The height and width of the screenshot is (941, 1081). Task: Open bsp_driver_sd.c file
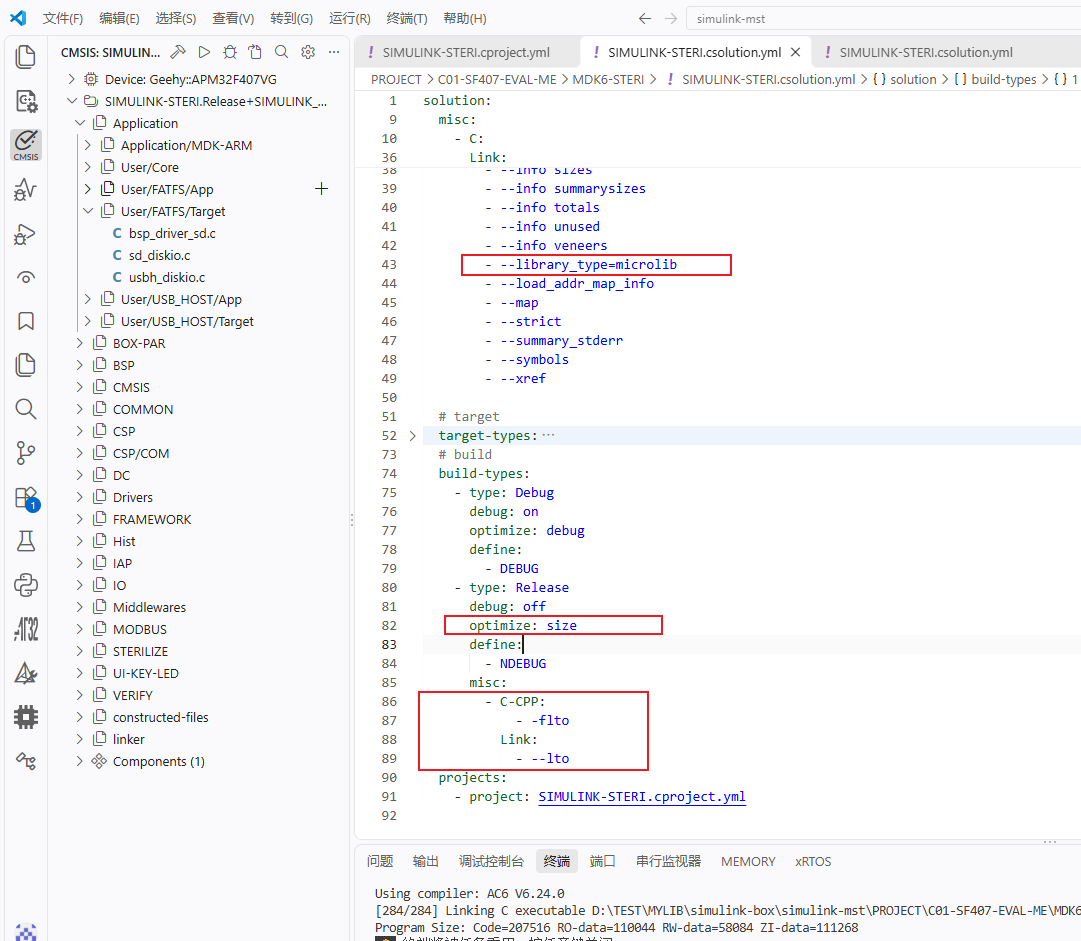[172, 233]
